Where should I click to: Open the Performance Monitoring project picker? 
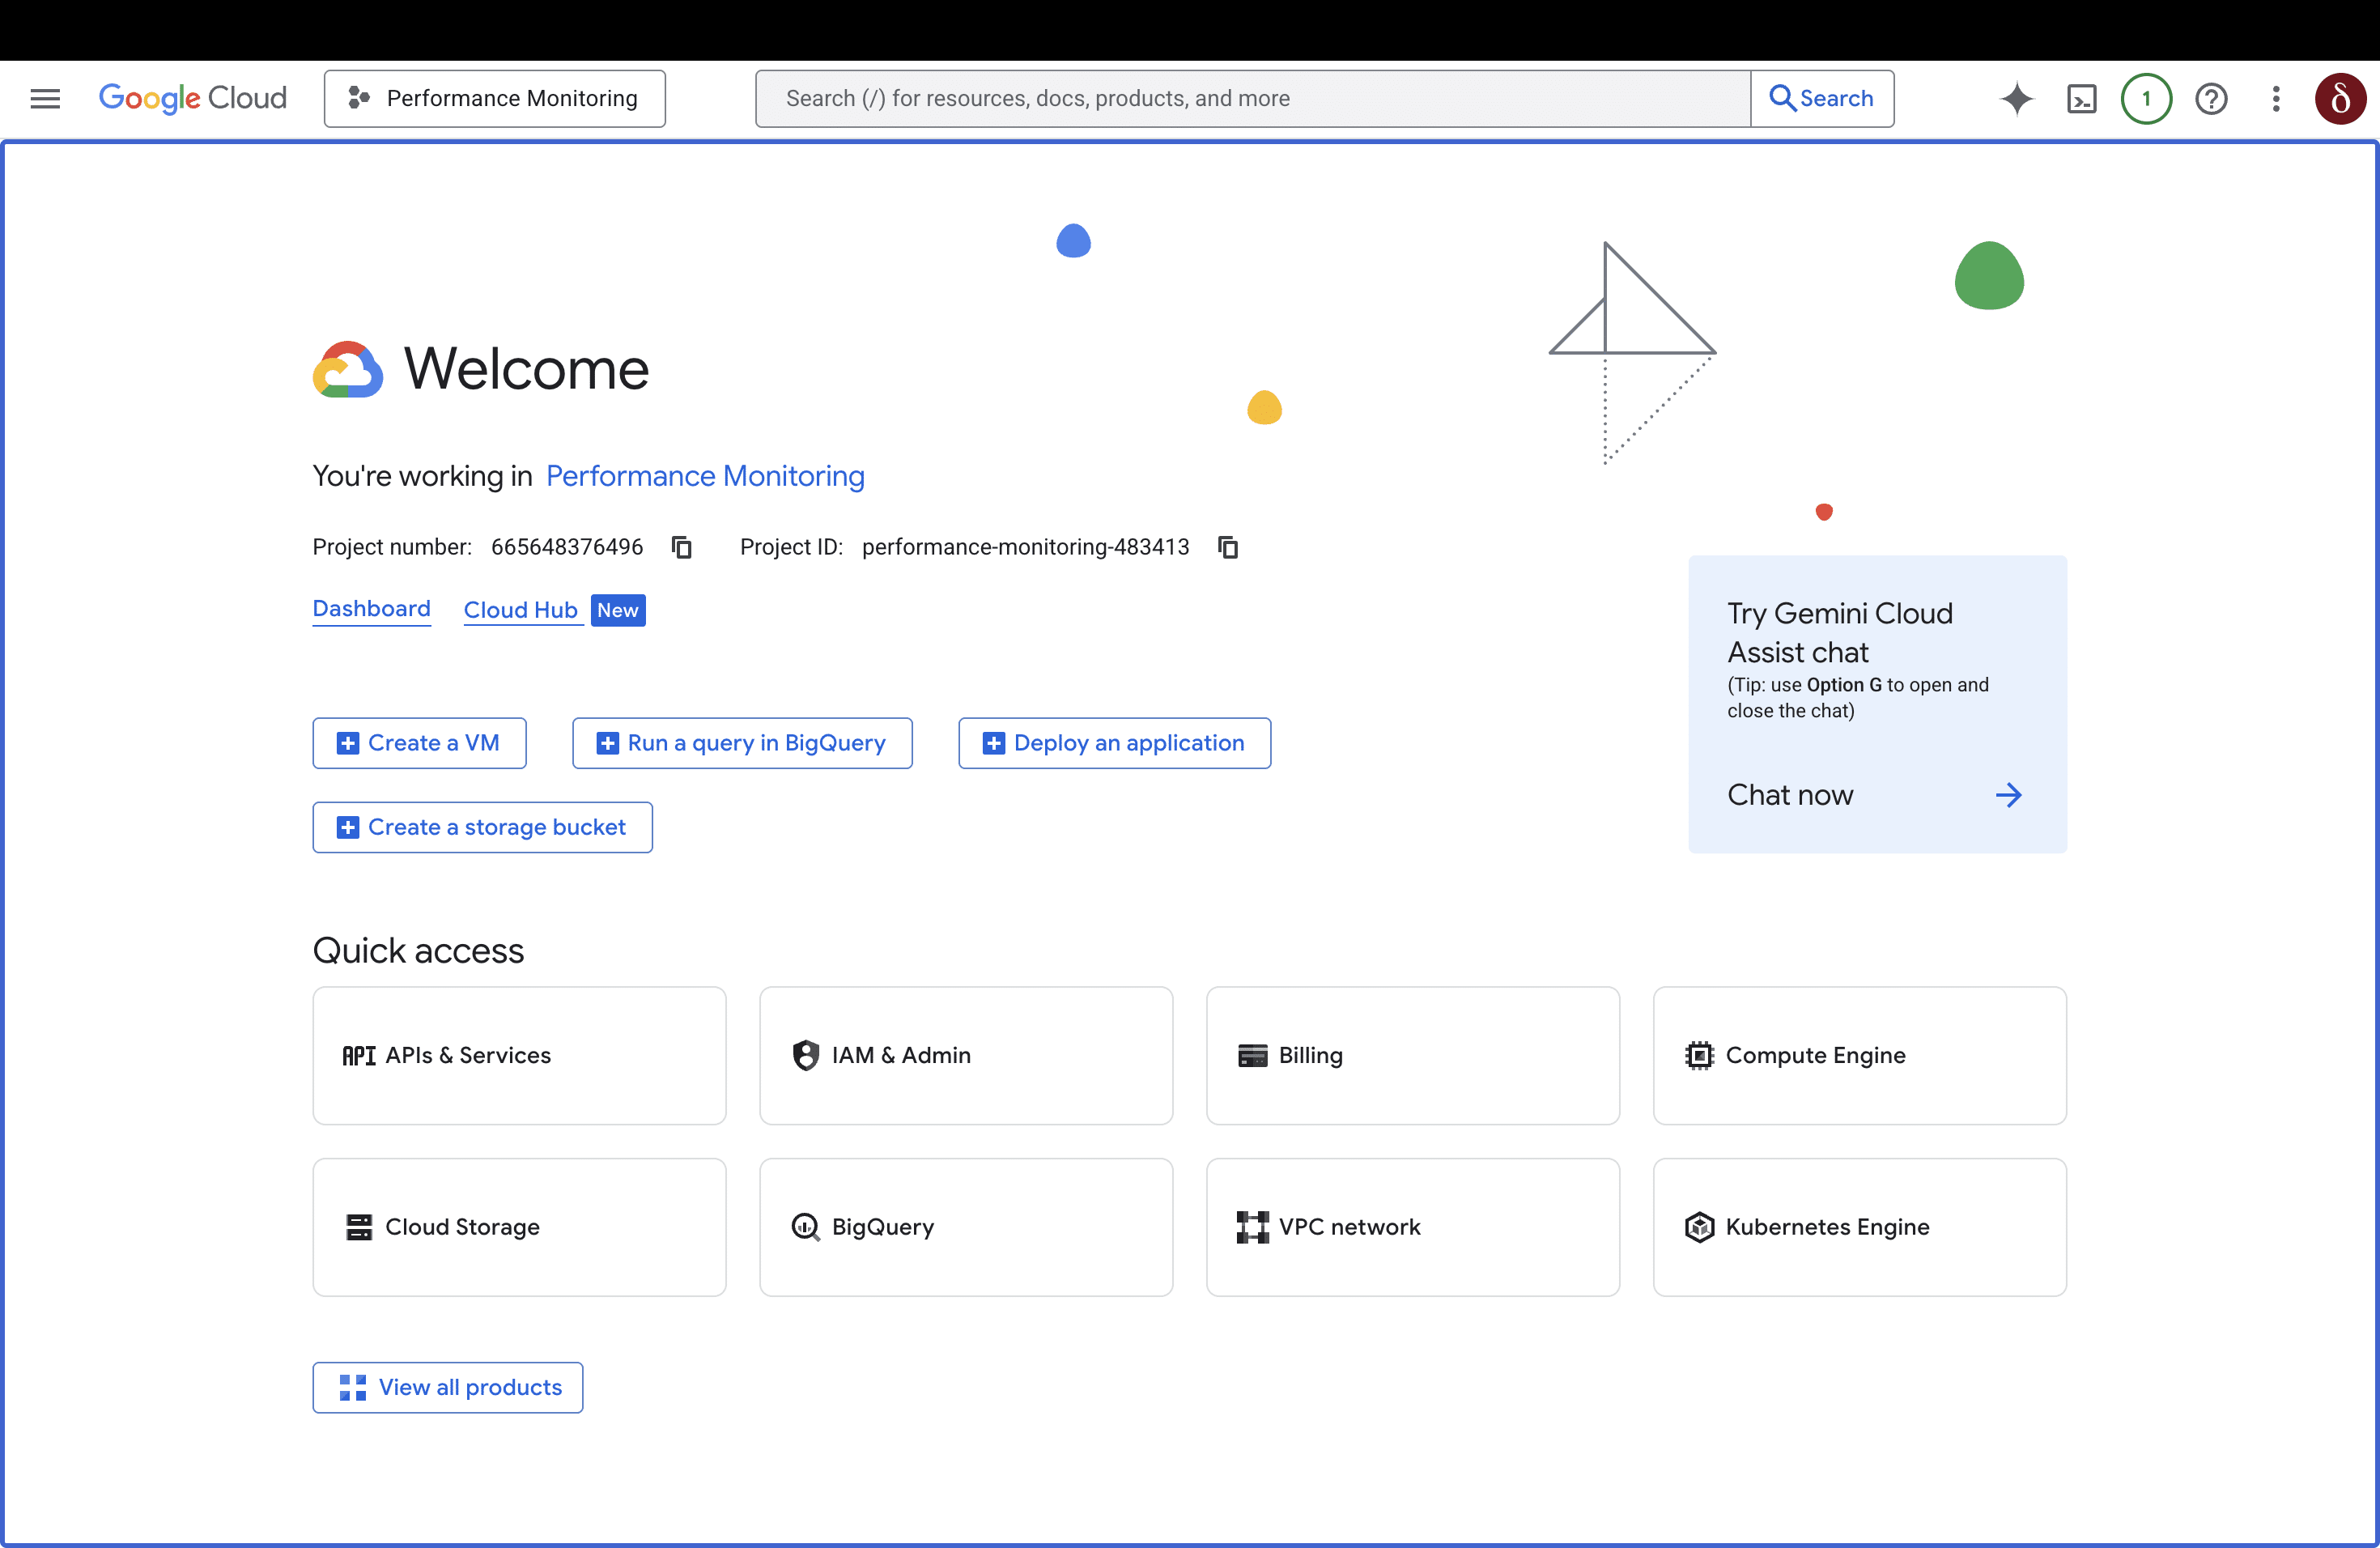coord(494,98)
